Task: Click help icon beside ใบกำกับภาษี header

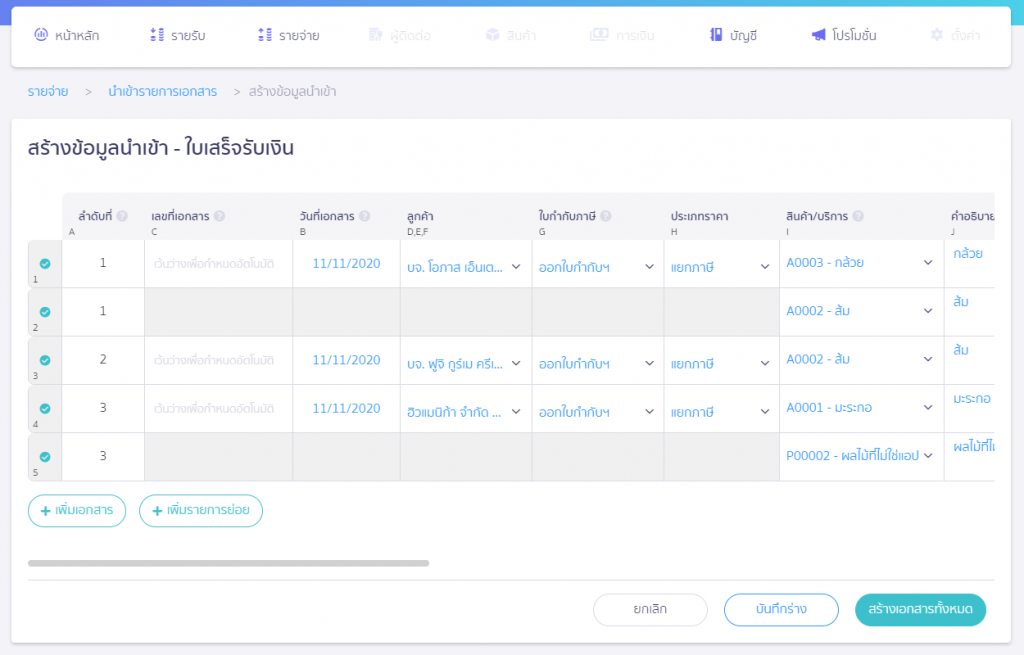Action: pyautogui.click(x=606, y=216)
